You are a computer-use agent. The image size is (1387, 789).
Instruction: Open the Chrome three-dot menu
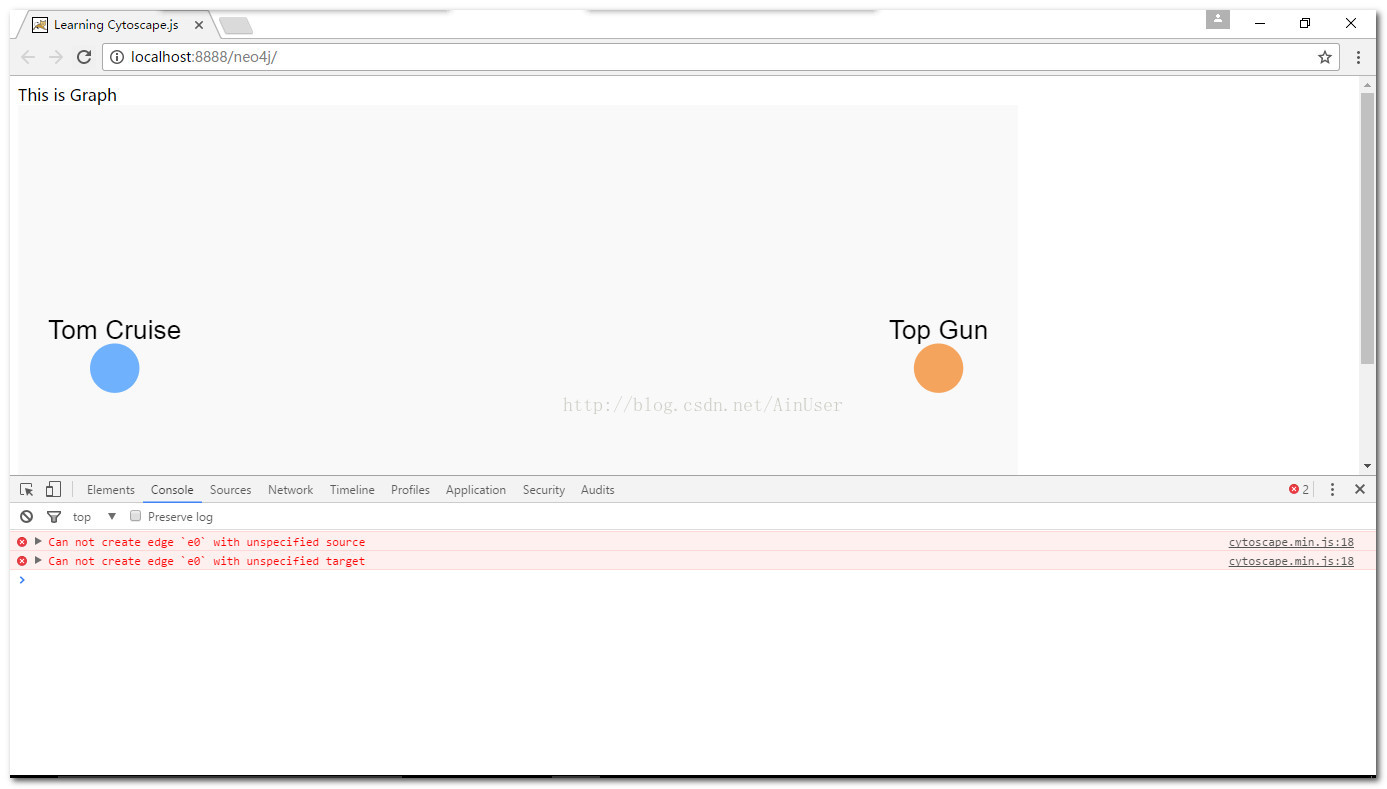(1358, 57)
